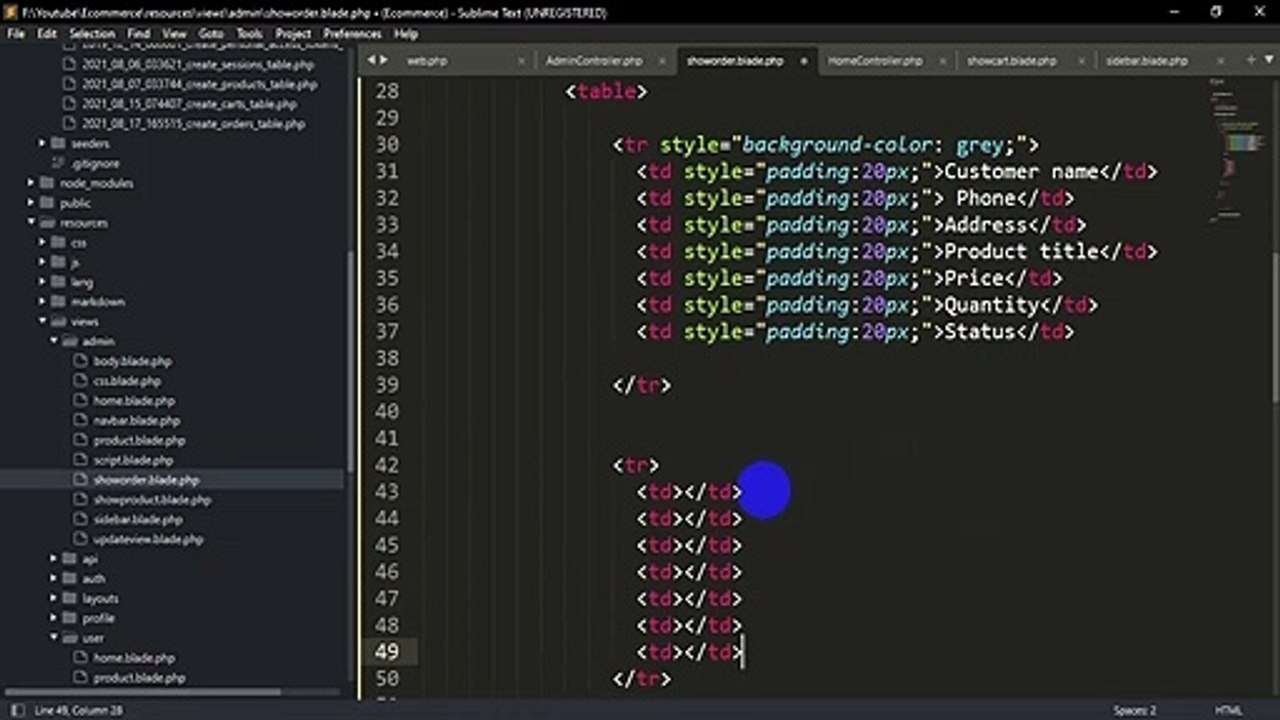The width and height of the screenshot is (1280, 720).
Task: Open 2021_08_07 create_products_table.php file
Action: click(x=199, y=84)
